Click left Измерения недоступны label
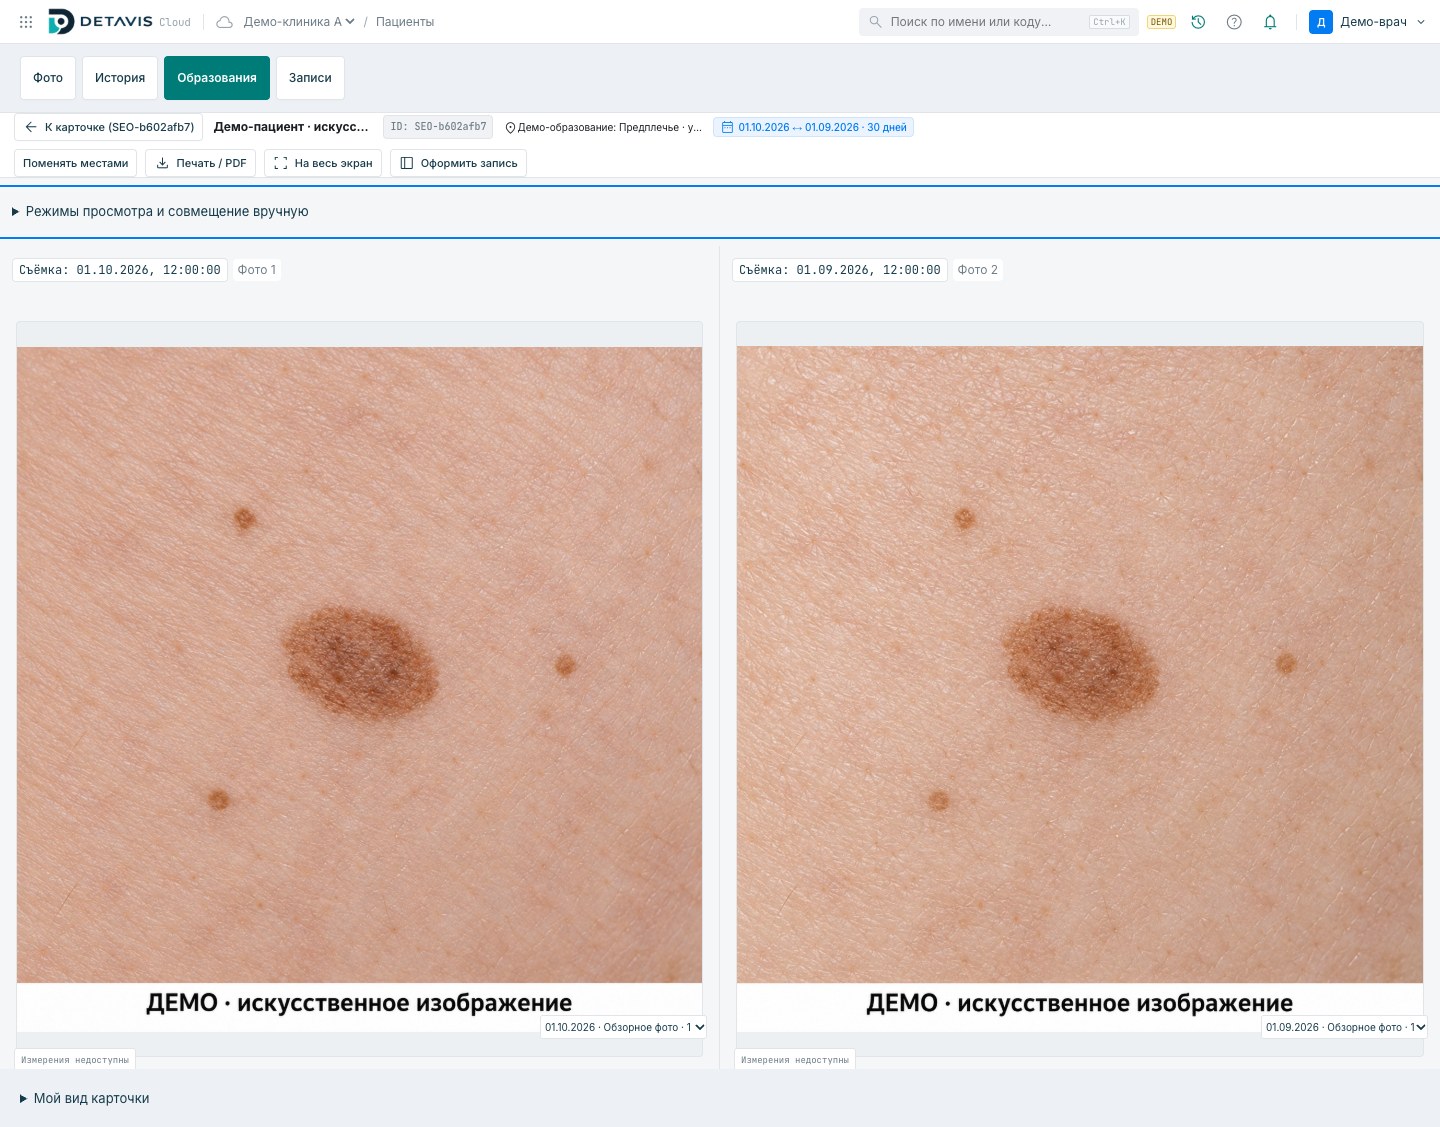This screenshot has height=1127, width=1440. (75, 1060)
